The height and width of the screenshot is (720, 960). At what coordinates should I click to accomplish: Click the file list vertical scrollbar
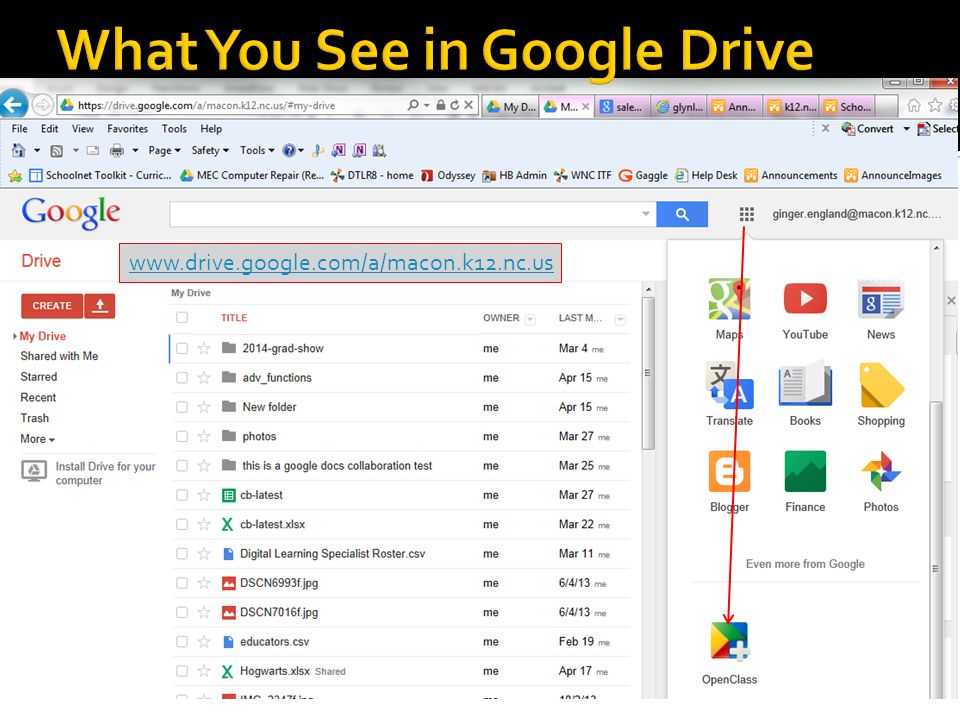tap(648, 373)
